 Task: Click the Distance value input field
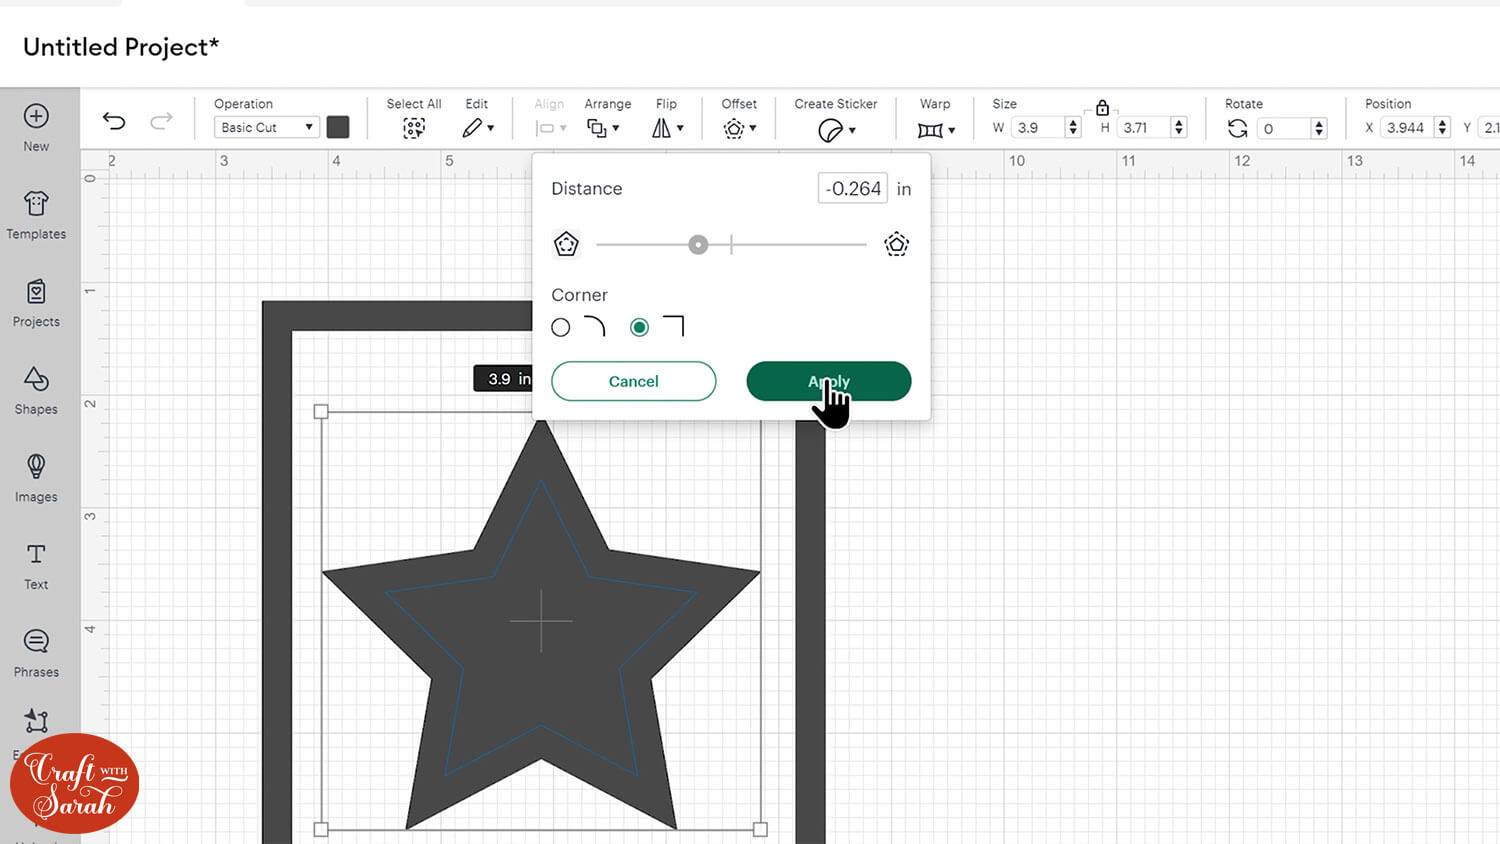[853, 189]
